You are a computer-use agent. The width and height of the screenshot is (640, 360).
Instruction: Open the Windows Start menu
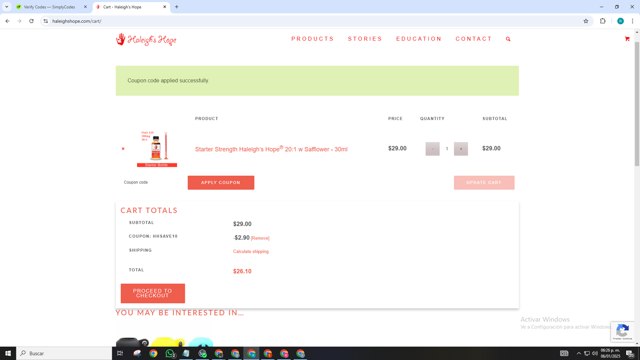8,353
